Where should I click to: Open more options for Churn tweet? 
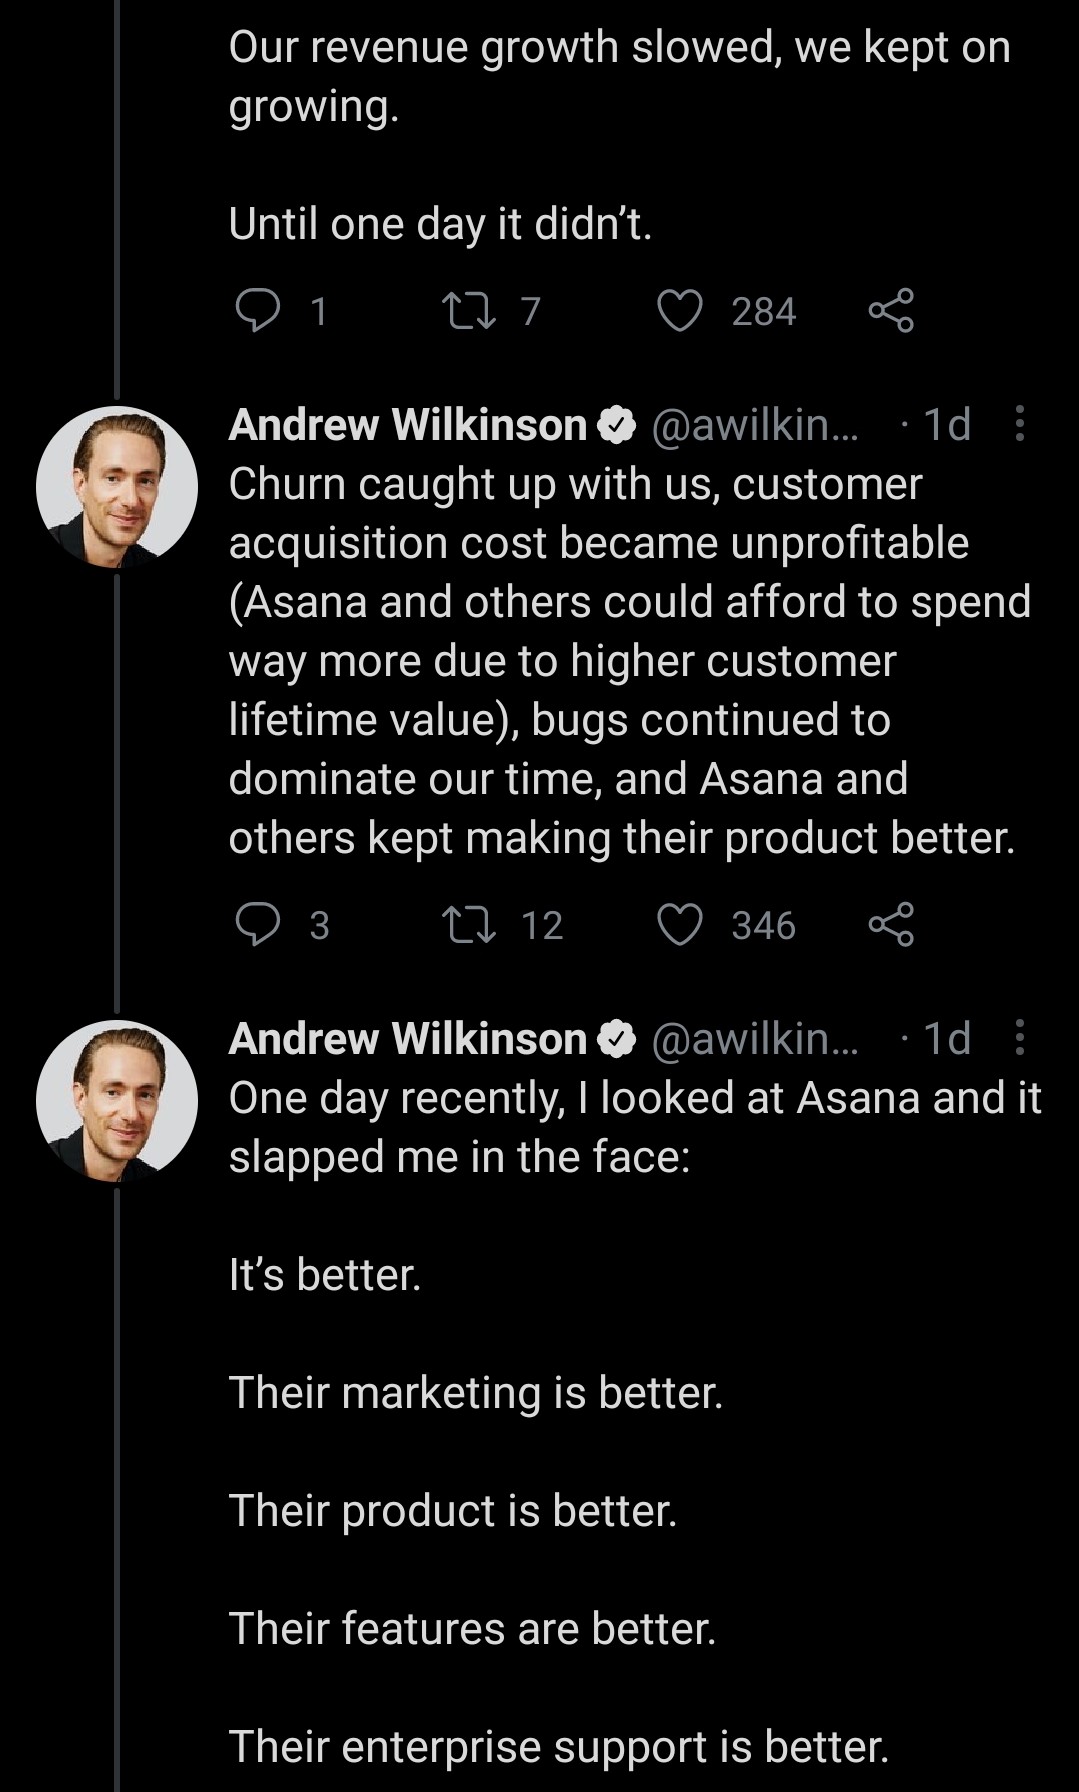1019,424
